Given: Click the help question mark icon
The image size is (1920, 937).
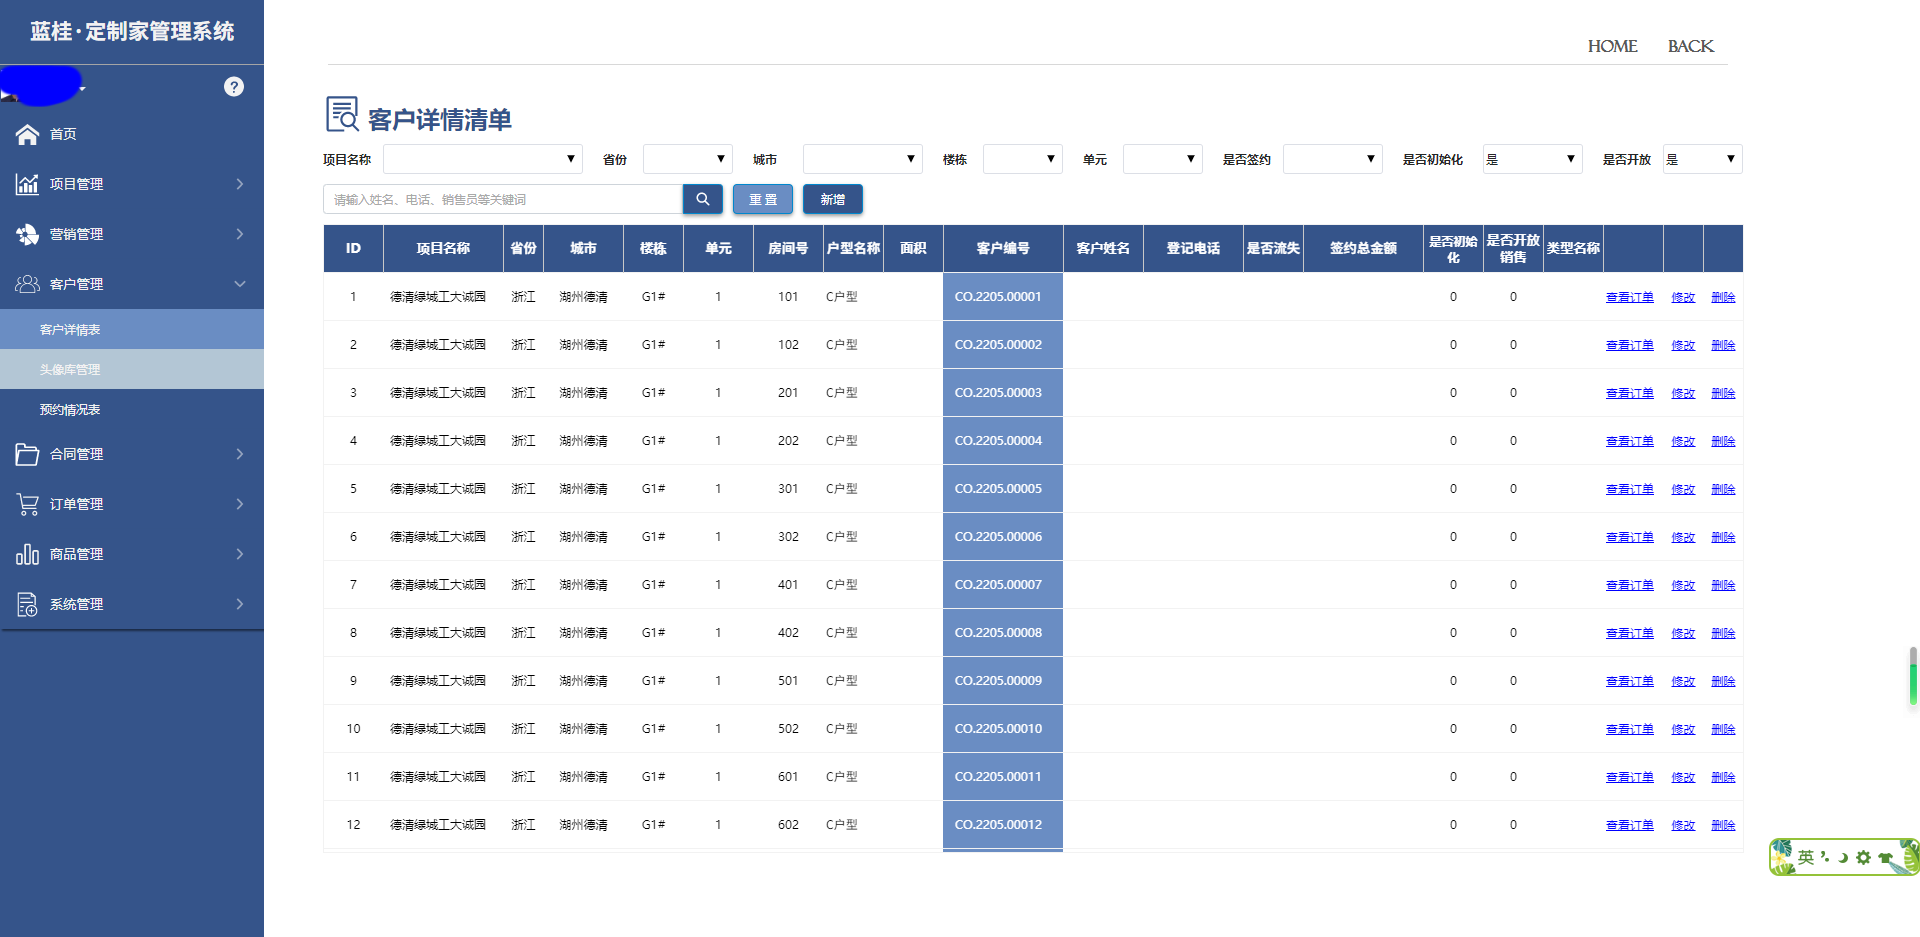Looking at the screenshot, I should [x=234, y=87].
